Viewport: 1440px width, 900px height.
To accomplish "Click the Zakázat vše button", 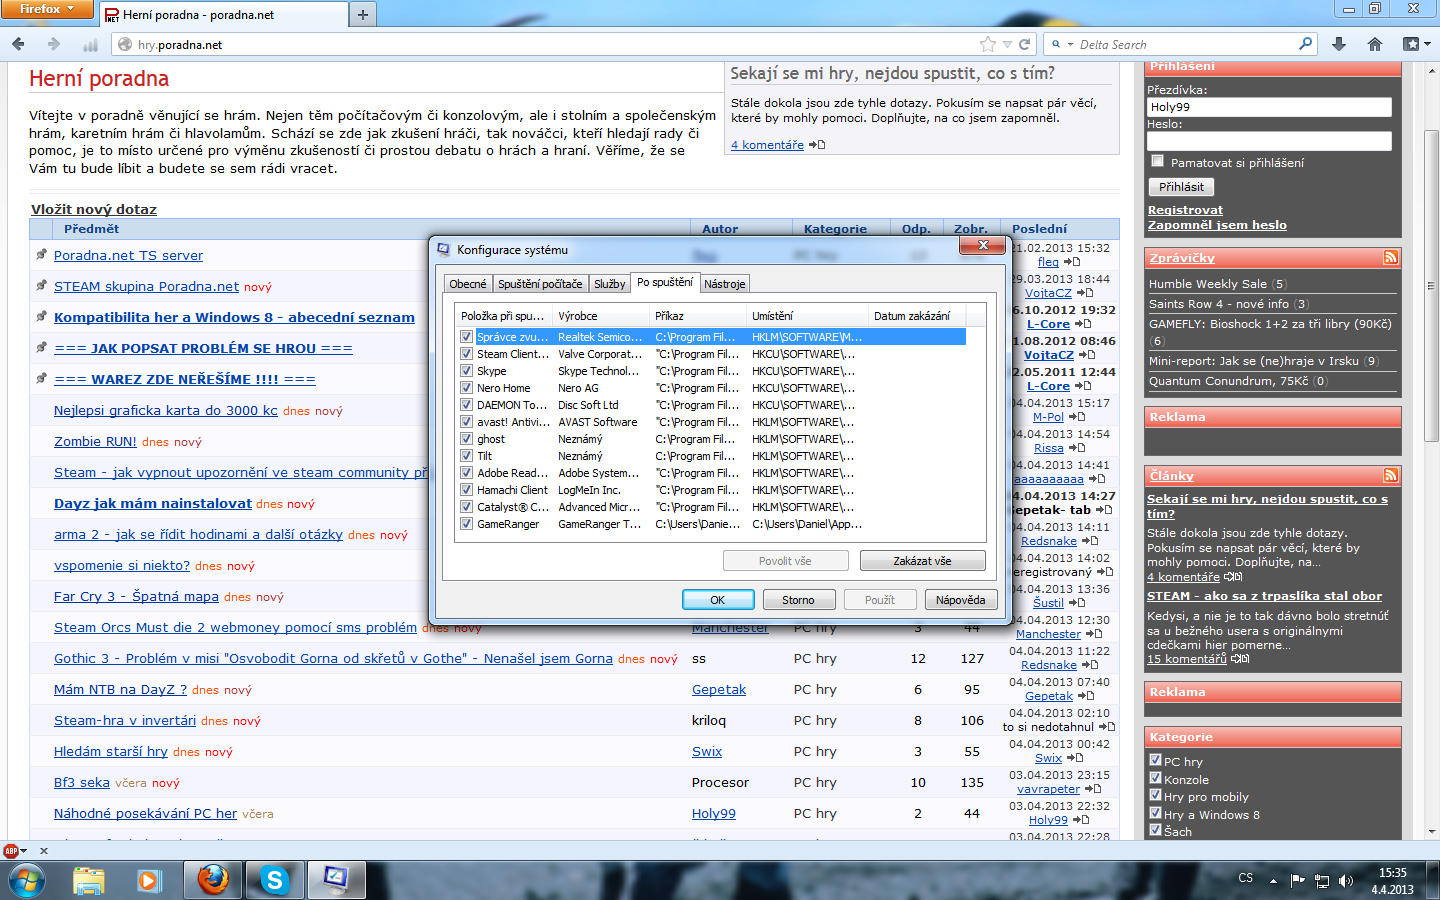I will click(922, 561).
